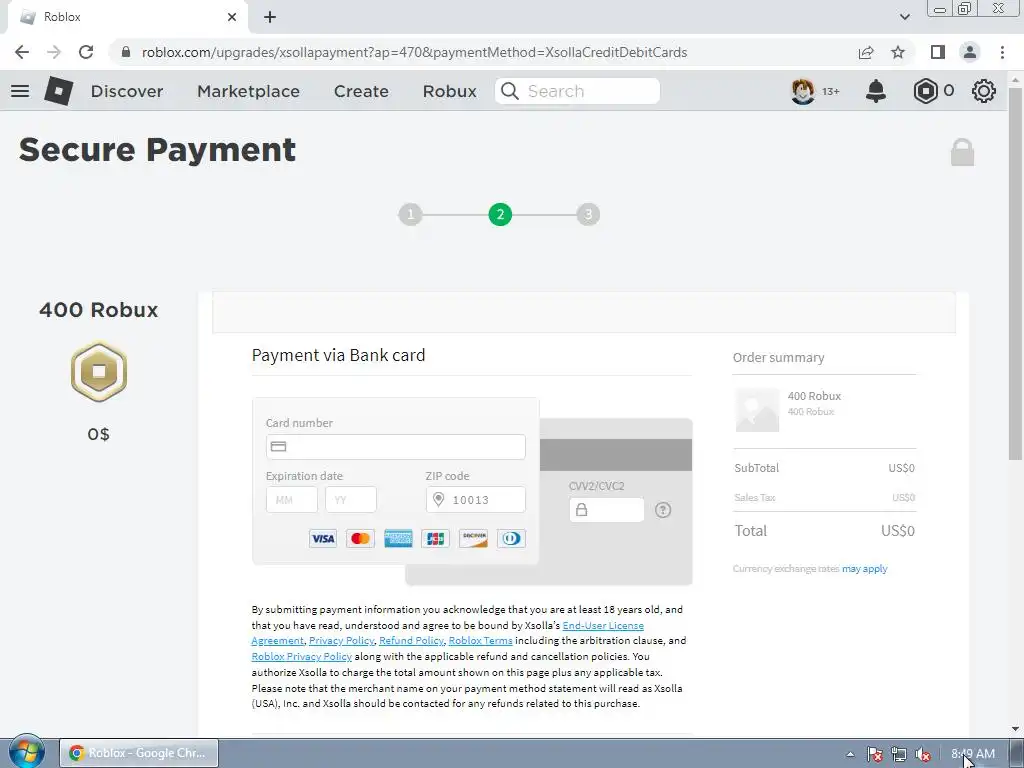1024x768 pixels.
Task: Click the Action Center flag icon
Action: coord(874,754)
